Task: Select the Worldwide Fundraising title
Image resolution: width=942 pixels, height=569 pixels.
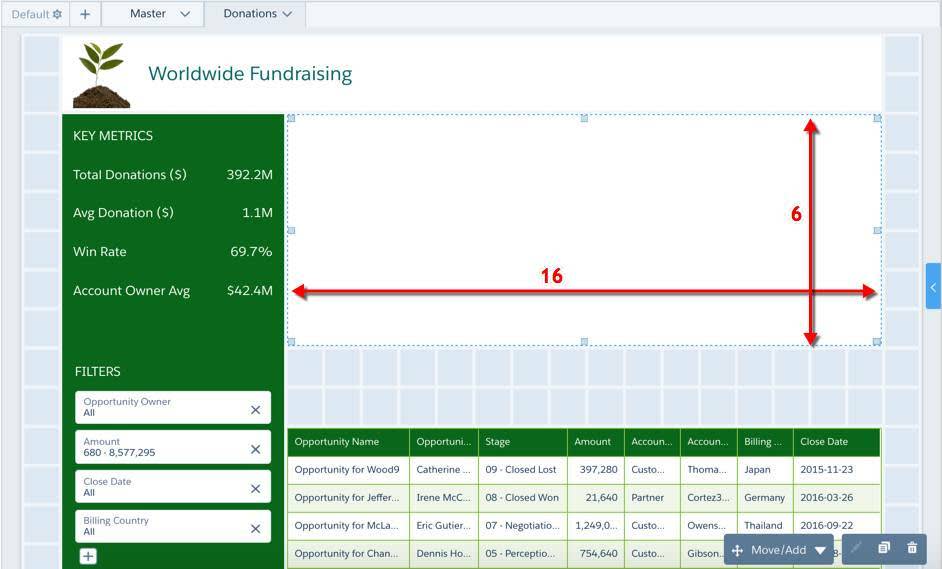Action: (250, 73)
